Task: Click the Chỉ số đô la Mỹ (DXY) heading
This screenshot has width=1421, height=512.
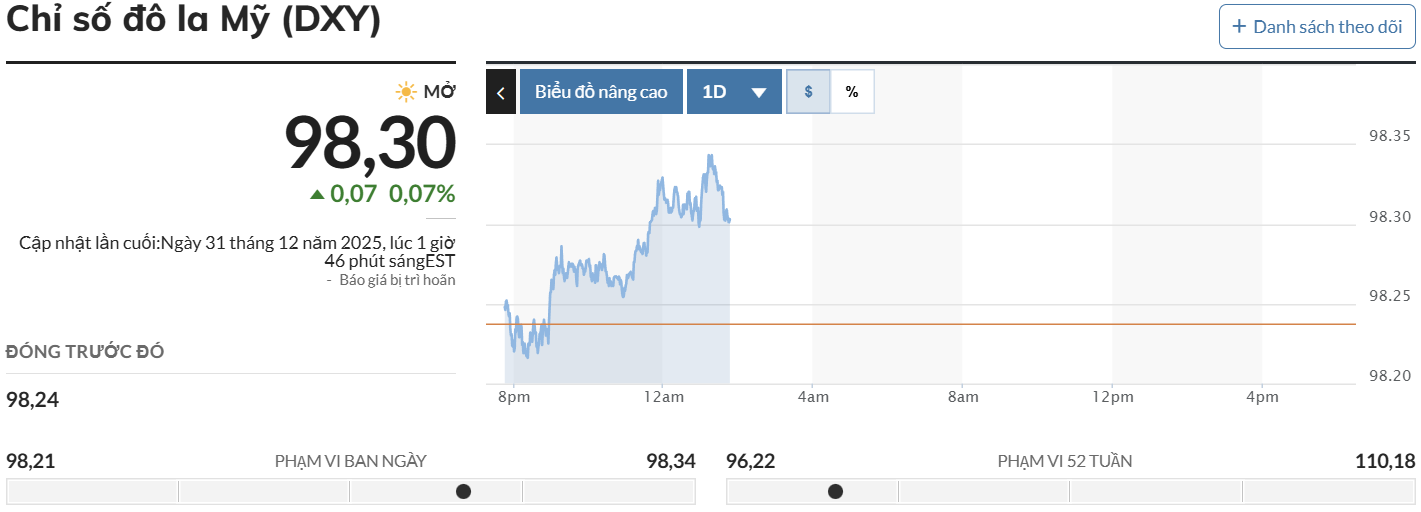Action: (194, 21)
